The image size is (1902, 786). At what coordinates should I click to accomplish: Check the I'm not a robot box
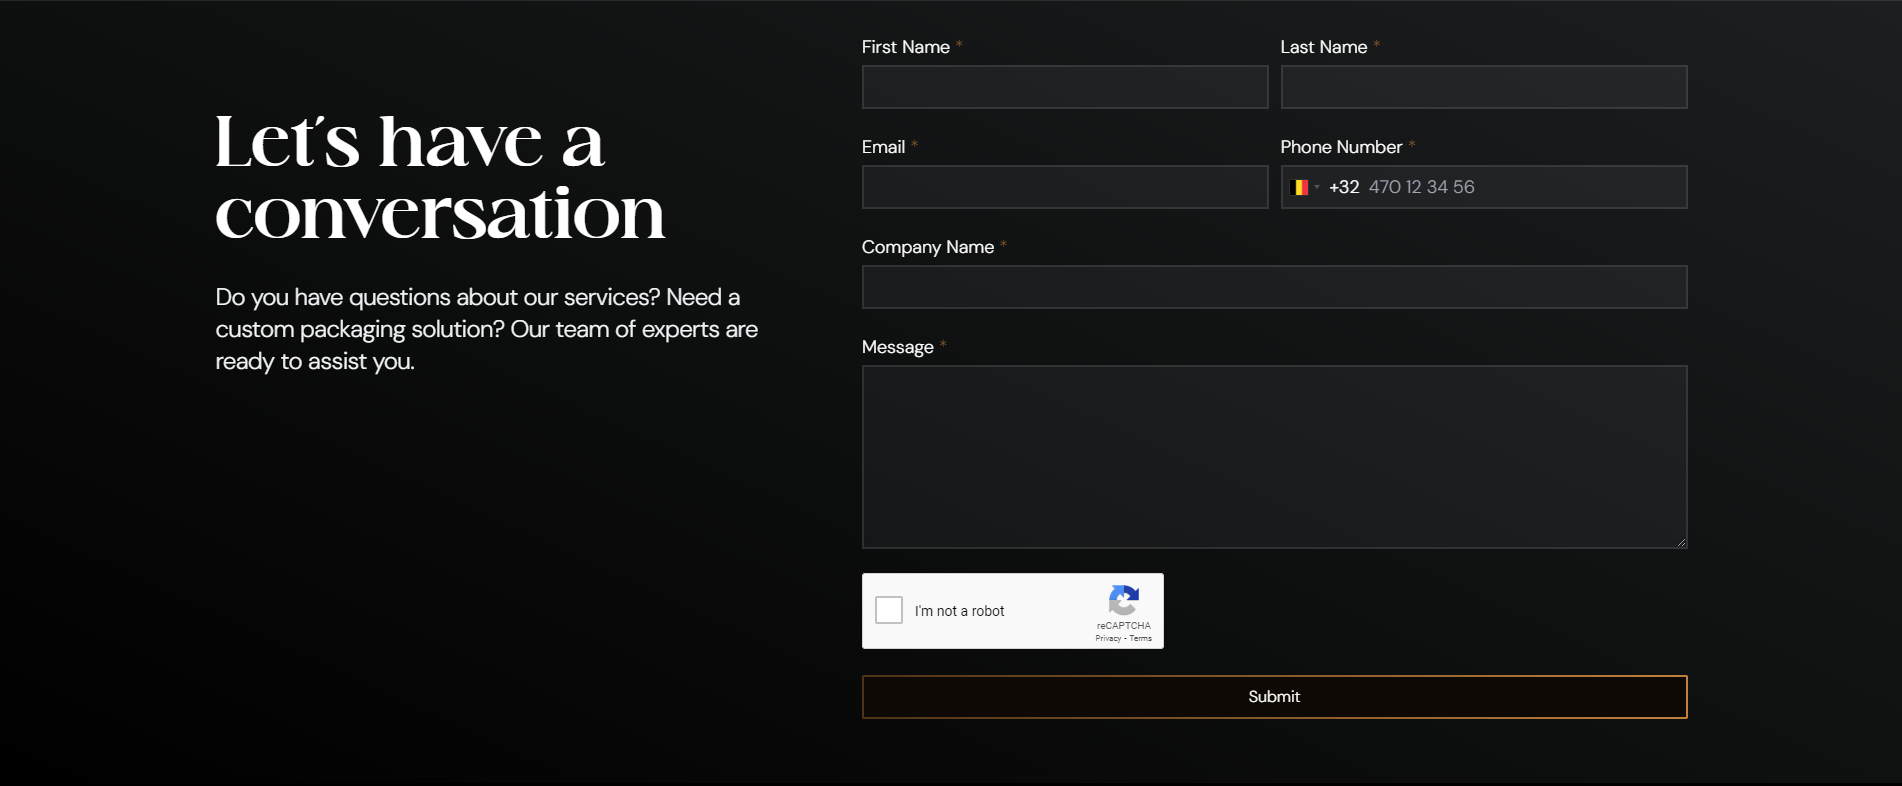point(889,610)
